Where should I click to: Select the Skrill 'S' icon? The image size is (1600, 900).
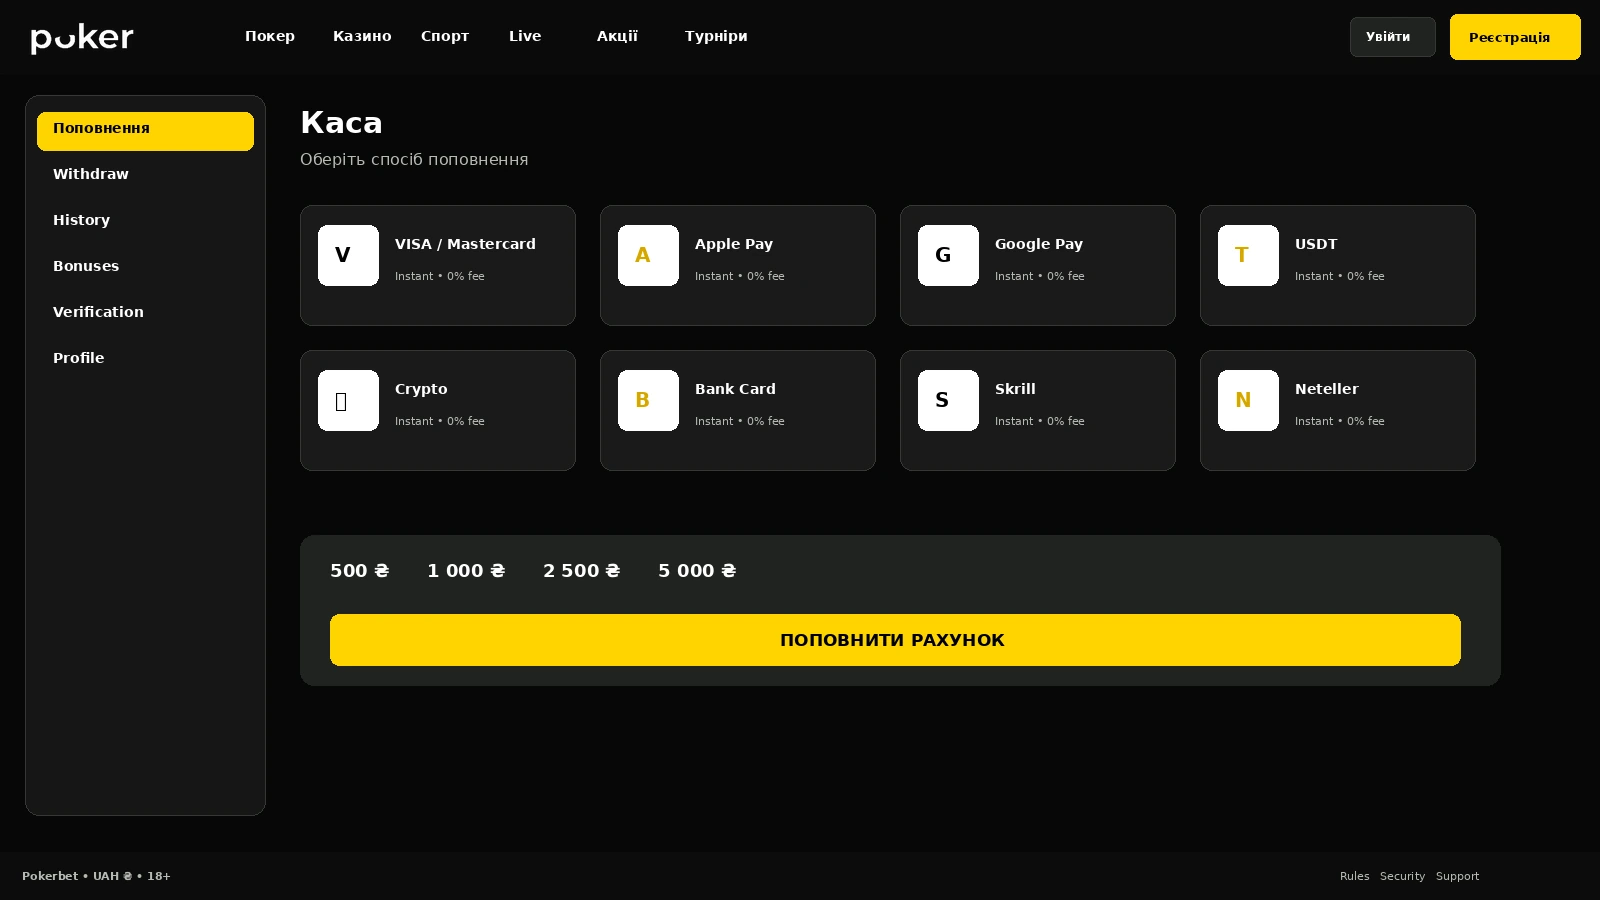point(948,400)
